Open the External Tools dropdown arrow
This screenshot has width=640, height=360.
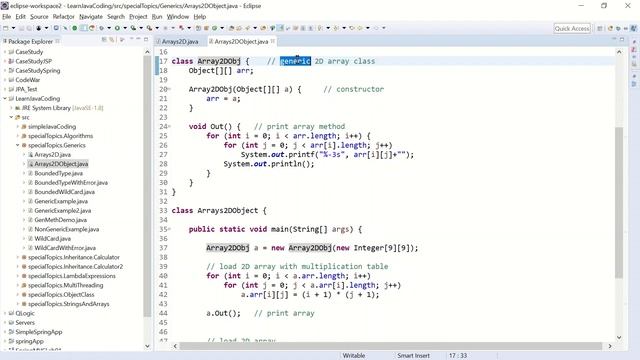click(158, 28)
